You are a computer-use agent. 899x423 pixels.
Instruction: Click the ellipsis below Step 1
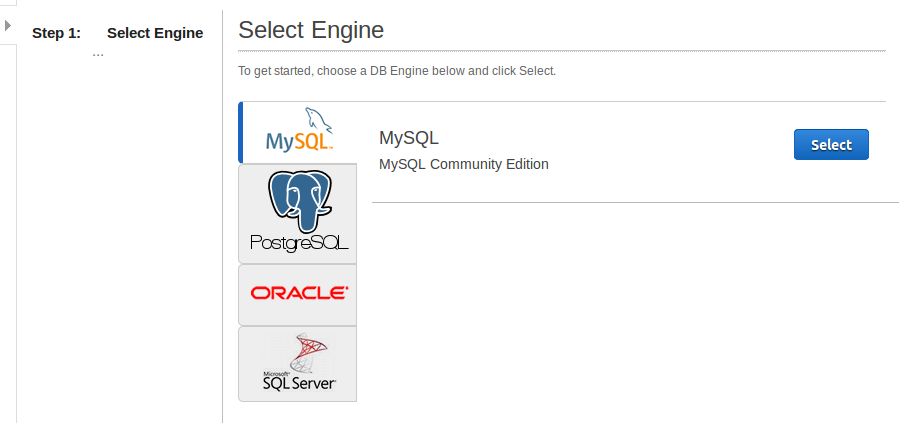(x=98, y=54)
